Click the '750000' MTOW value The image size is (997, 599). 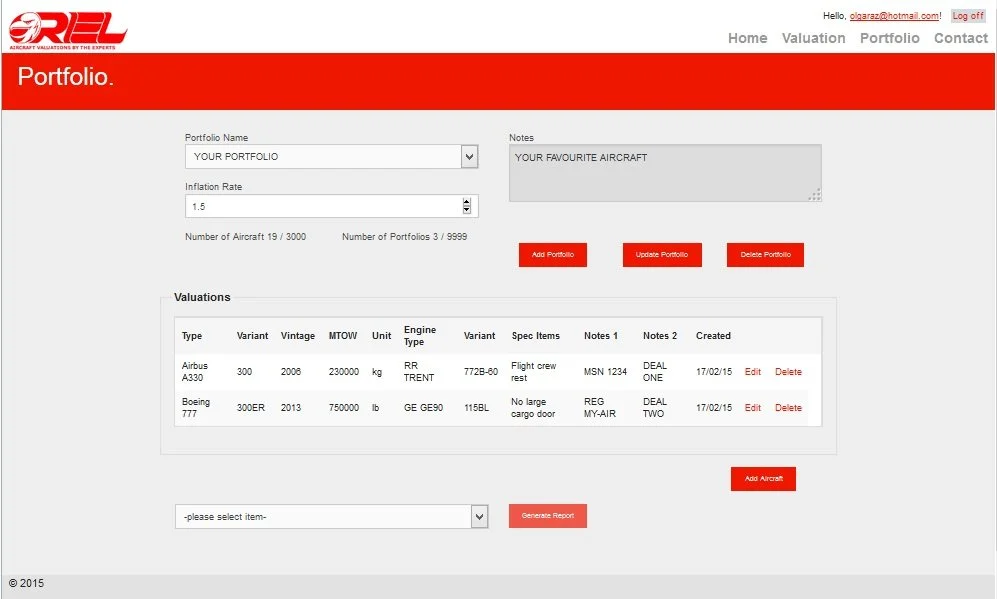click(x=343, y=408)
